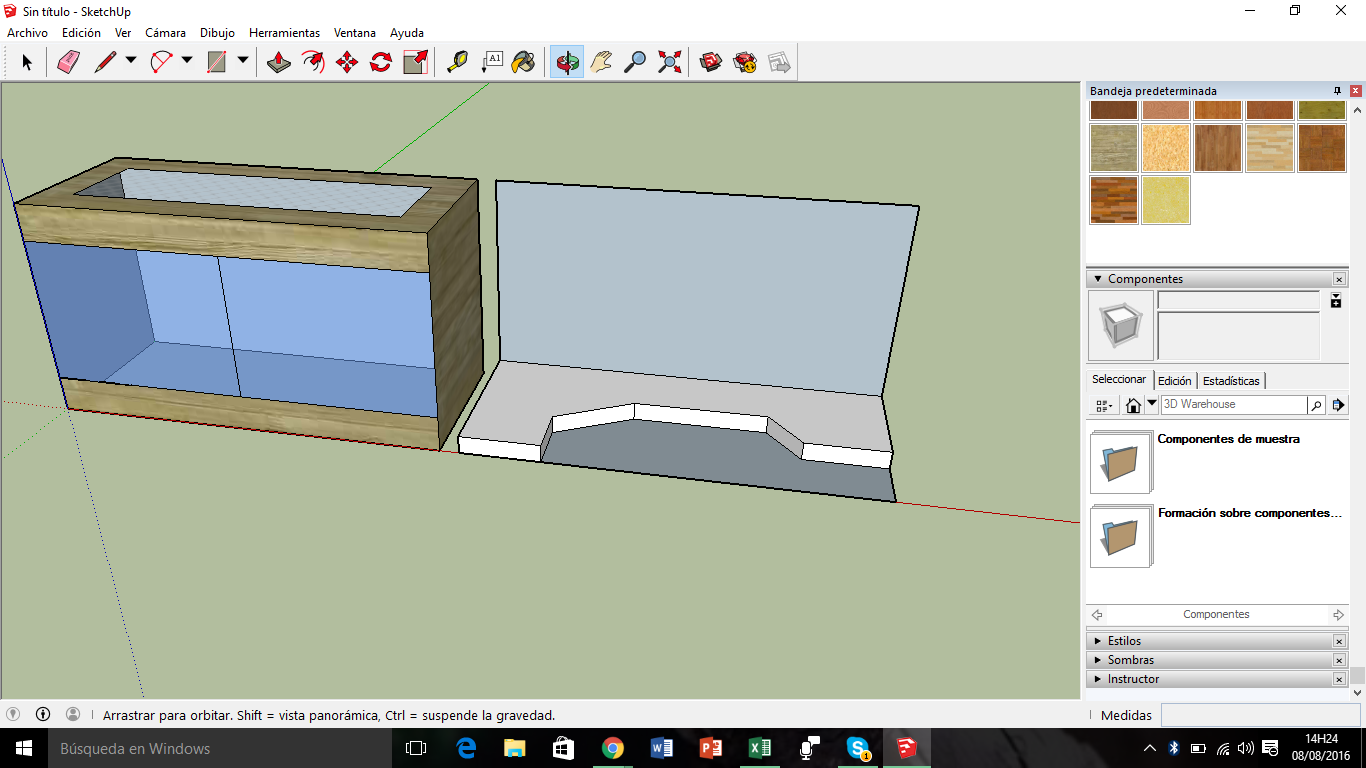Open the Herramientas menu

(284, 33)
